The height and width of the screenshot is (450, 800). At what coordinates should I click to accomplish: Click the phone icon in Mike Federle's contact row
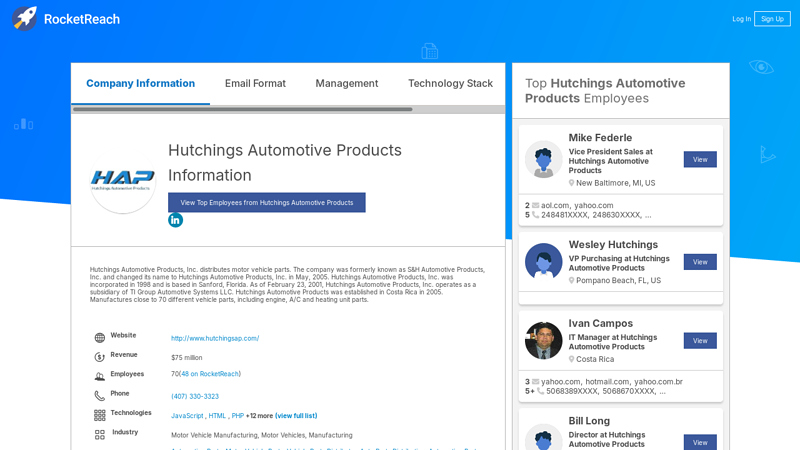[x=536, y=215]
